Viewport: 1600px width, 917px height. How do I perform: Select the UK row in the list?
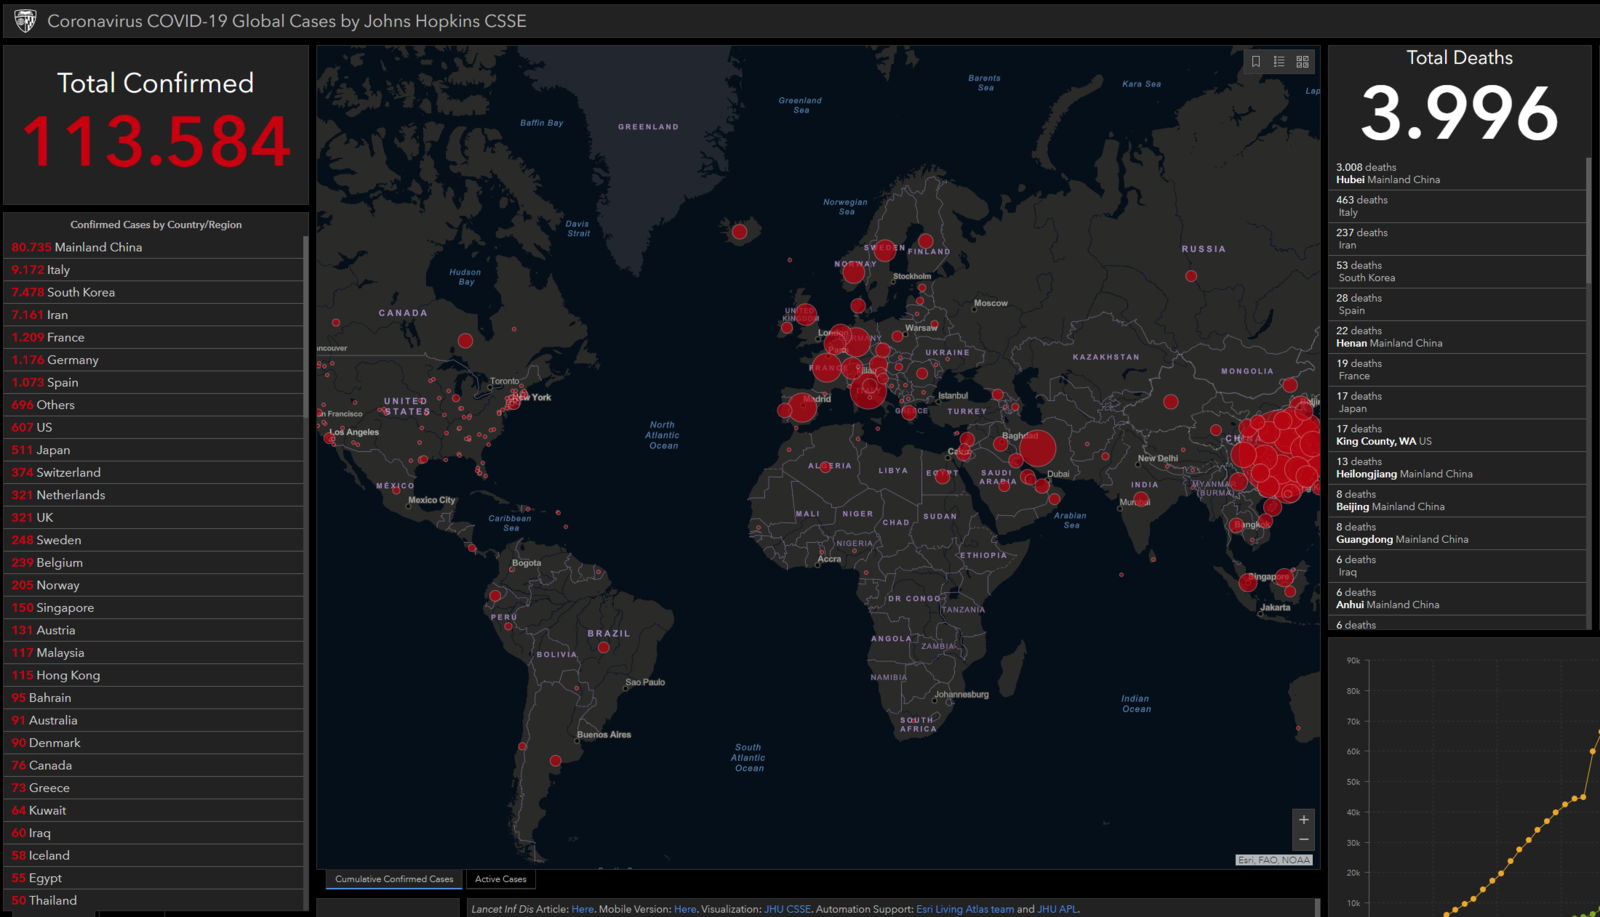(153, 517)
